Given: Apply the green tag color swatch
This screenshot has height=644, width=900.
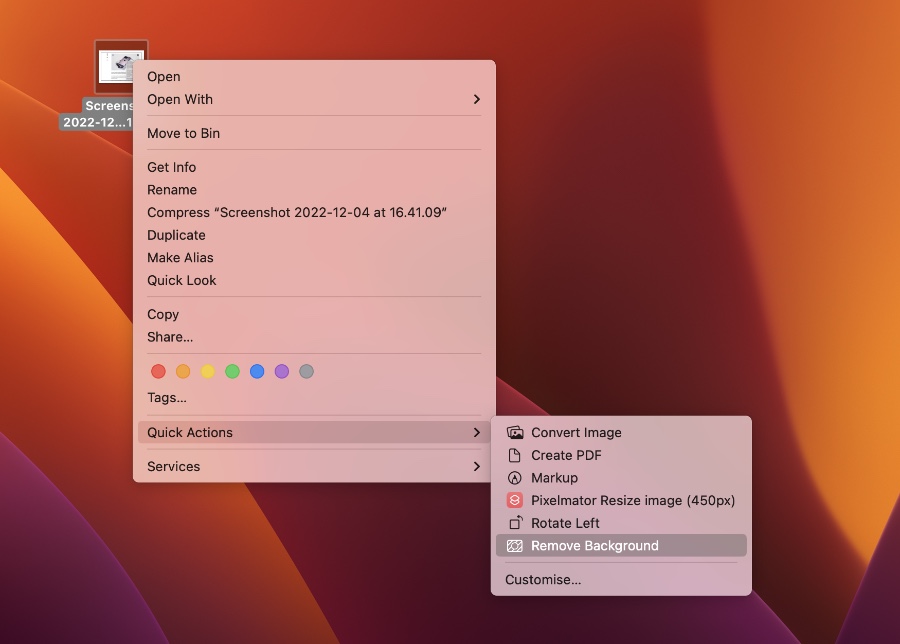Looking at the screenshot, I should [x=232, y=371].
